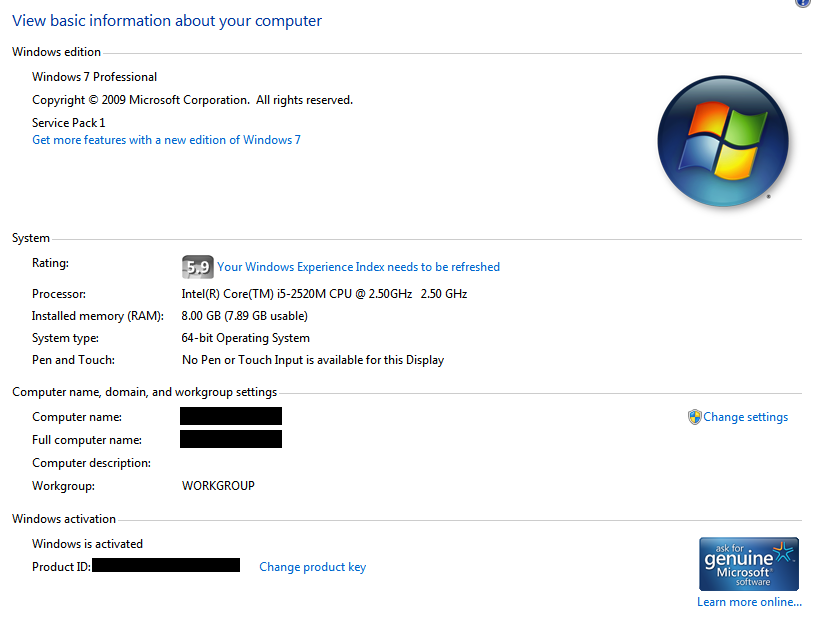This screenshot has width=813, height=623.
Task: Open 'Get more features with a new edition' link
Action: [x=166, y=140]
